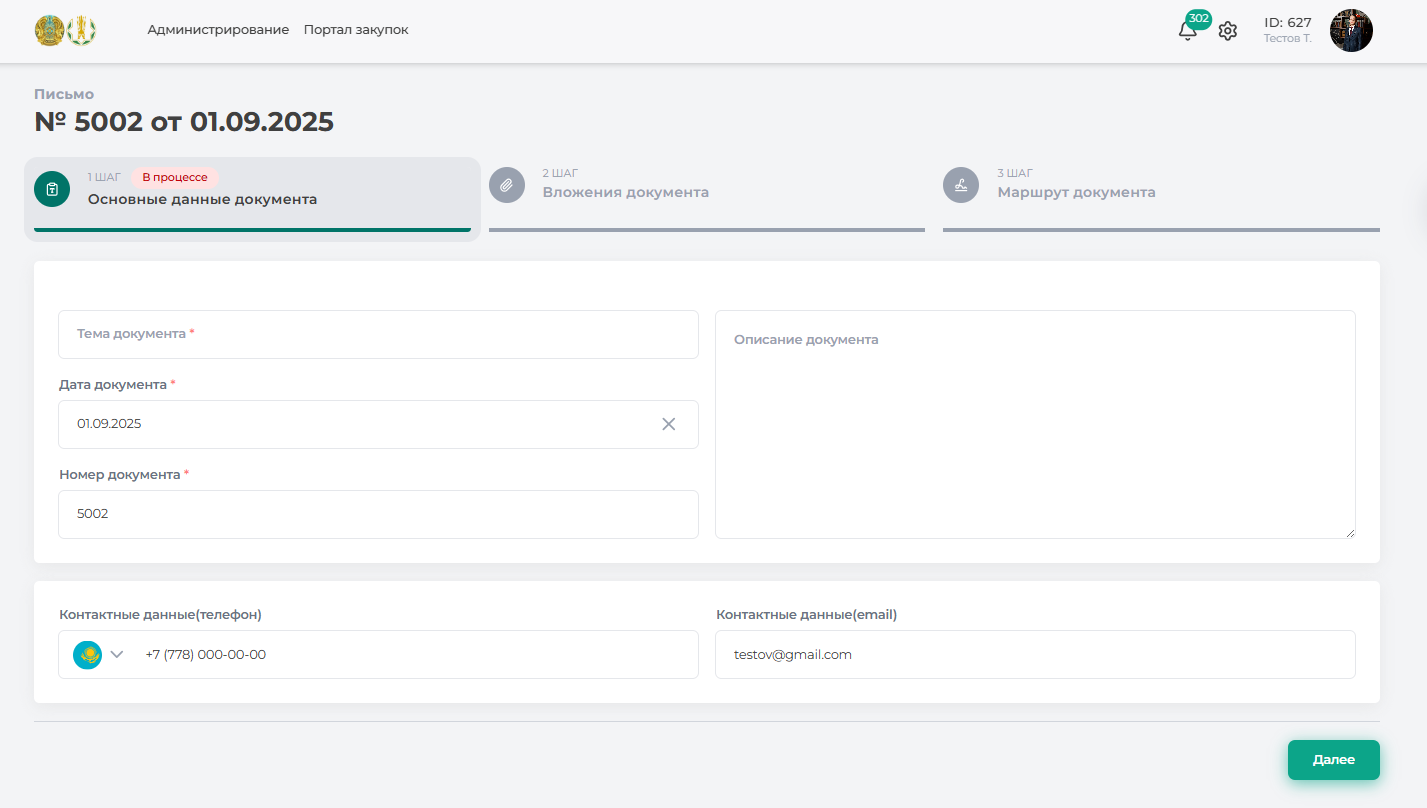Click the Номер документа field with 5002
Screen dimensions: 1427x808
378,514
